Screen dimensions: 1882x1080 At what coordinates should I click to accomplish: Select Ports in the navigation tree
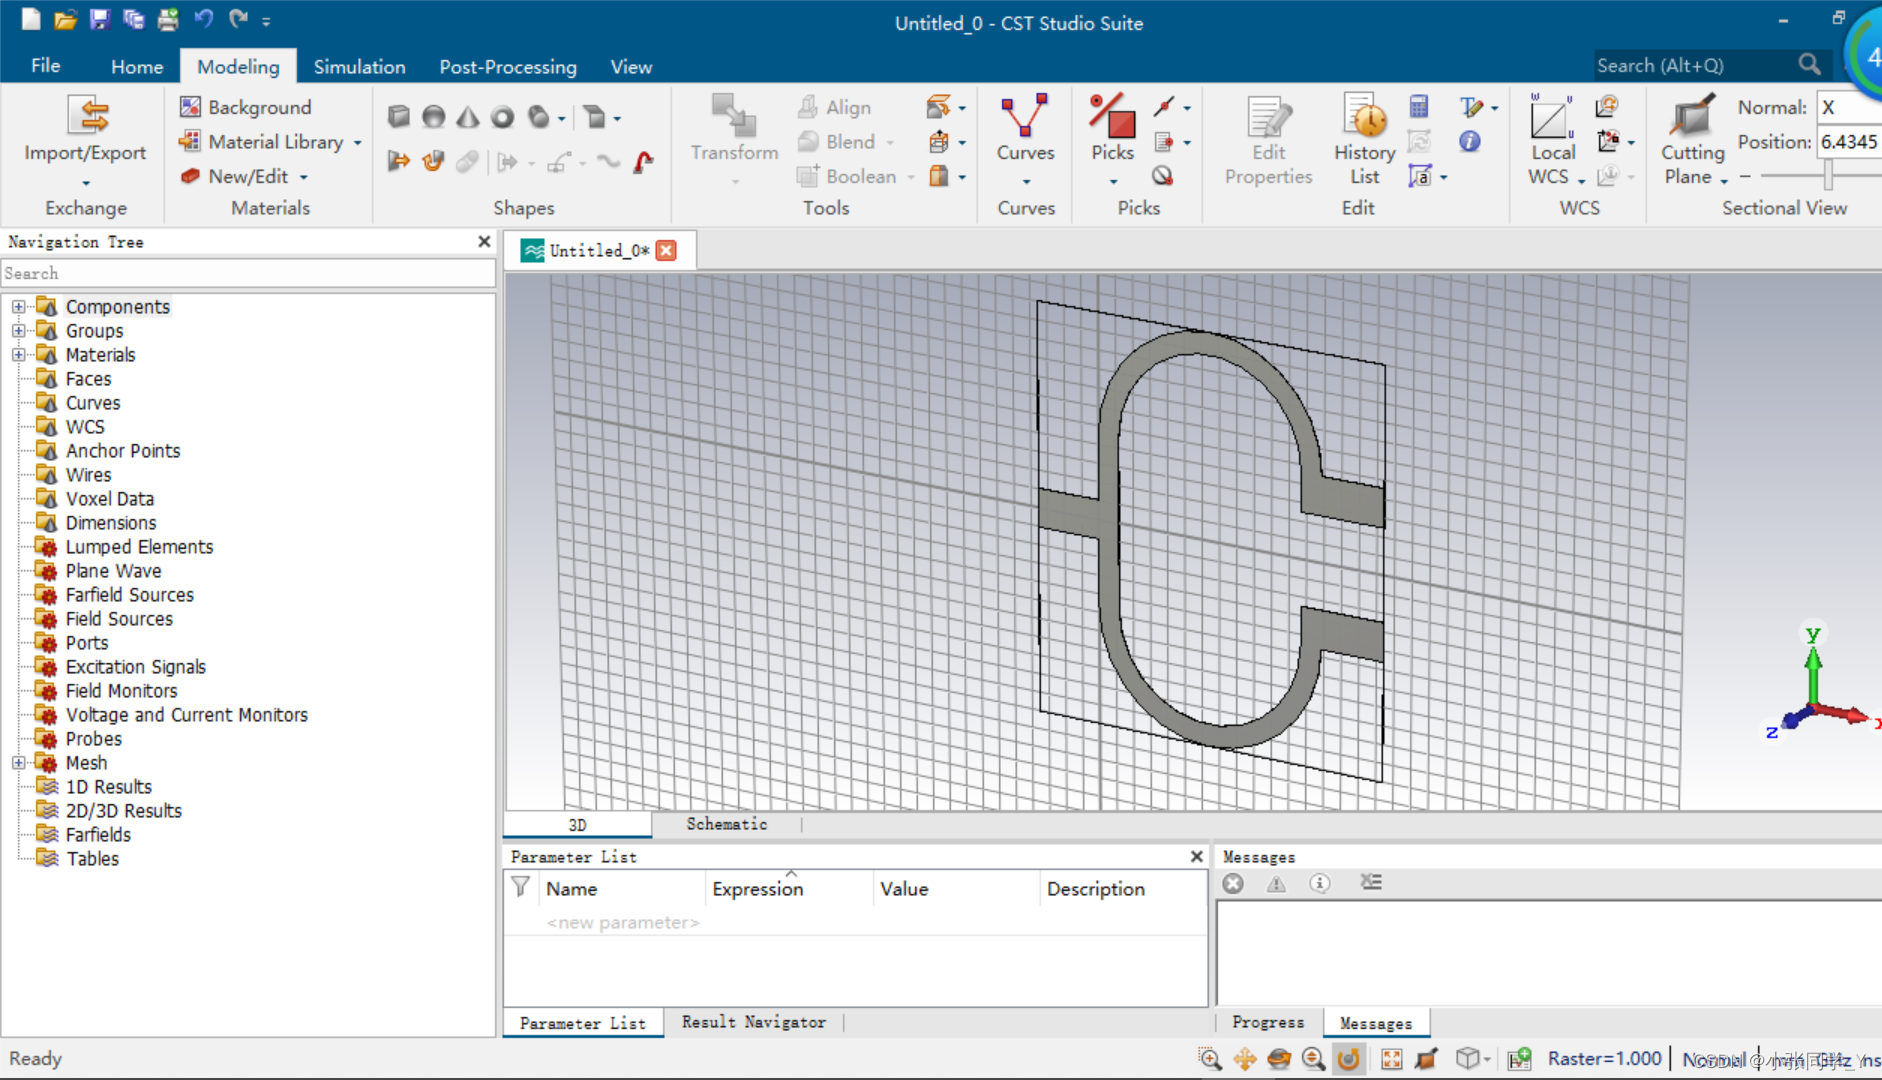click(x=87, y=643)
